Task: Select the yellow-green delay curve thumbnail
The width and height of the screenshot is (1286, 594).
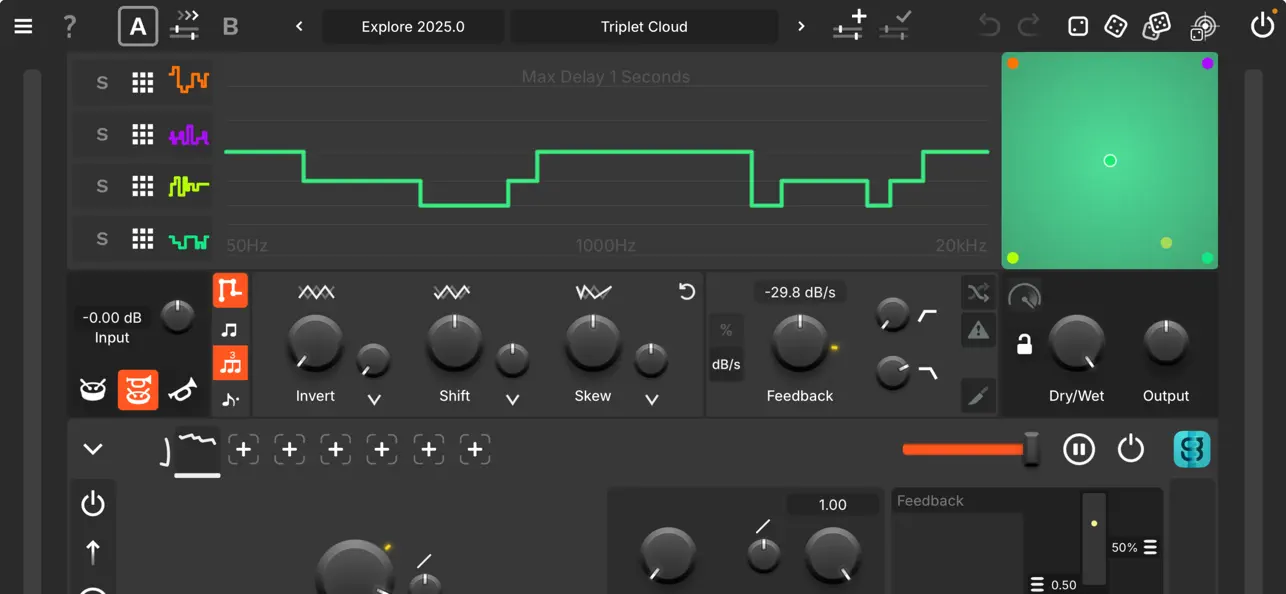Action: click(189, 186)
